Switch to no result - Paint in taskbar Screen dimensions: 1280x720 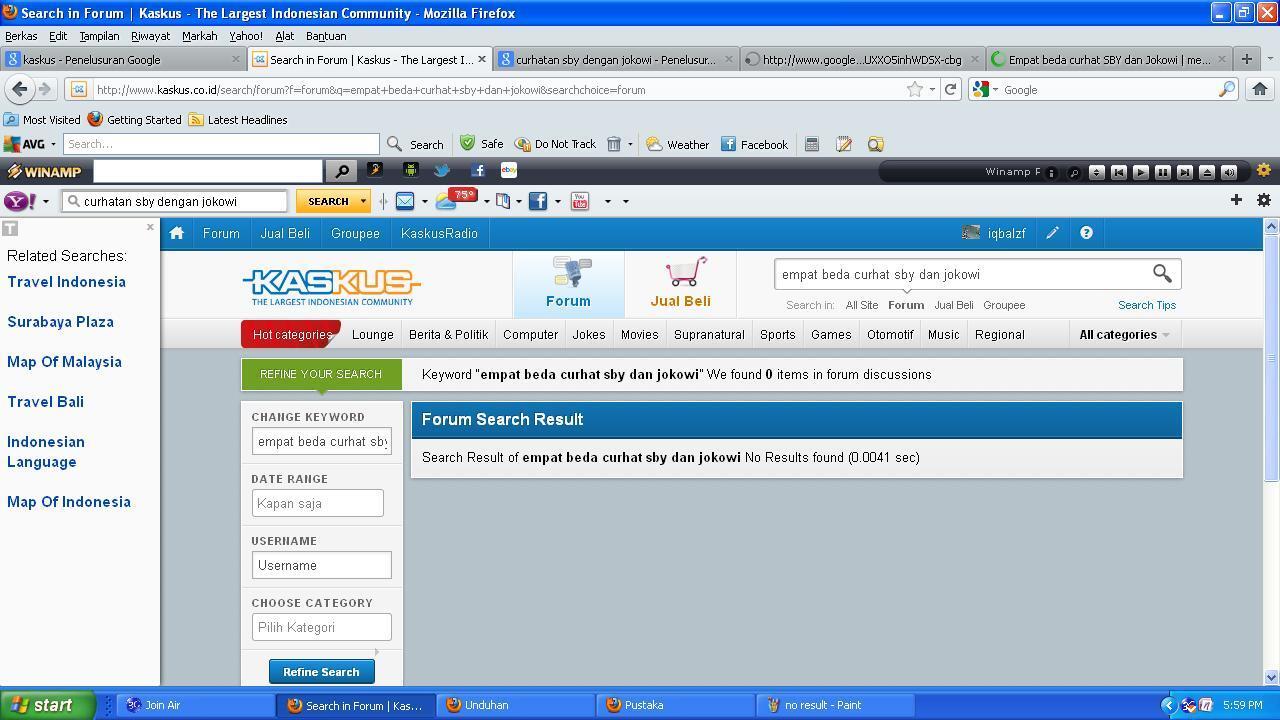point(836,705)
